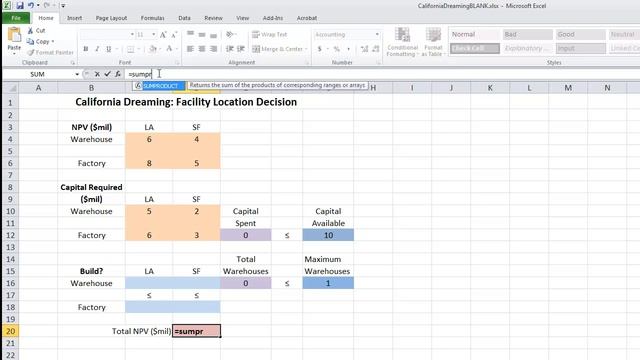Open Customize Quick Access Toolbar dropdown
This screenshot has width=640, height=360.
click(63, 6)
